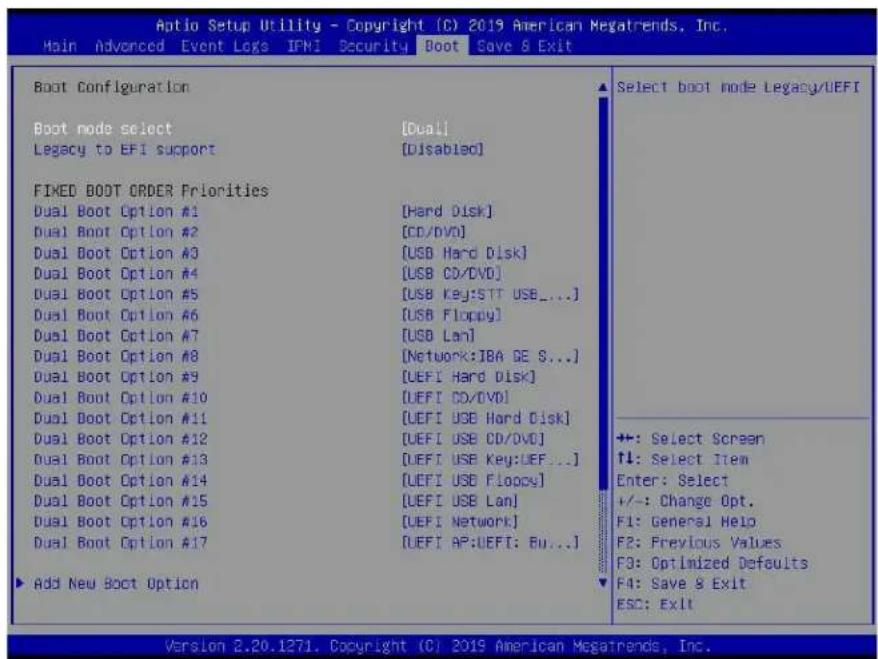The width and height of the screenshot is (878, 659).
Task: Change the [Dual] boot mode value
Action: pyautogui.click(x=425, y=129)
